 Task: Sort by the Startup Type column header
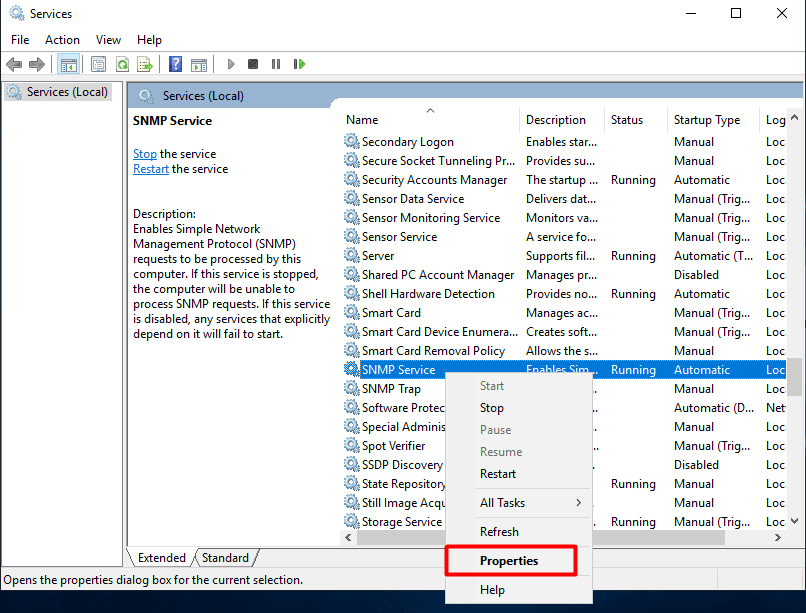tap(713, 120)
